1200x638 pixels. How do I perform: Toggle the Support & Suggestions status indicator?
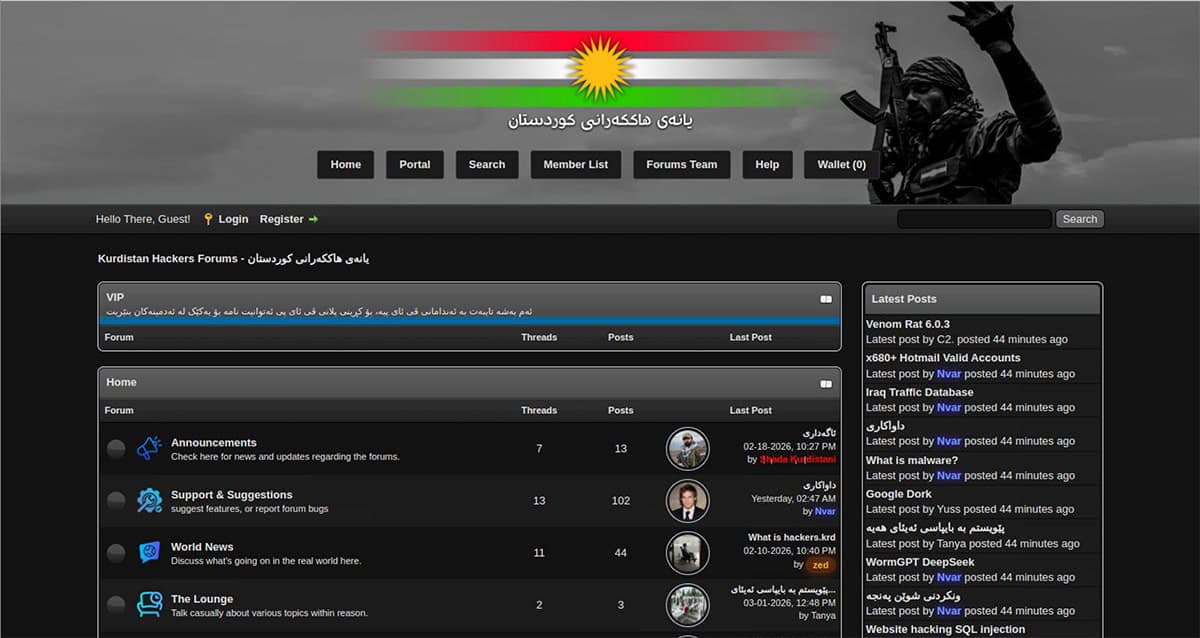tap(116, 500)
